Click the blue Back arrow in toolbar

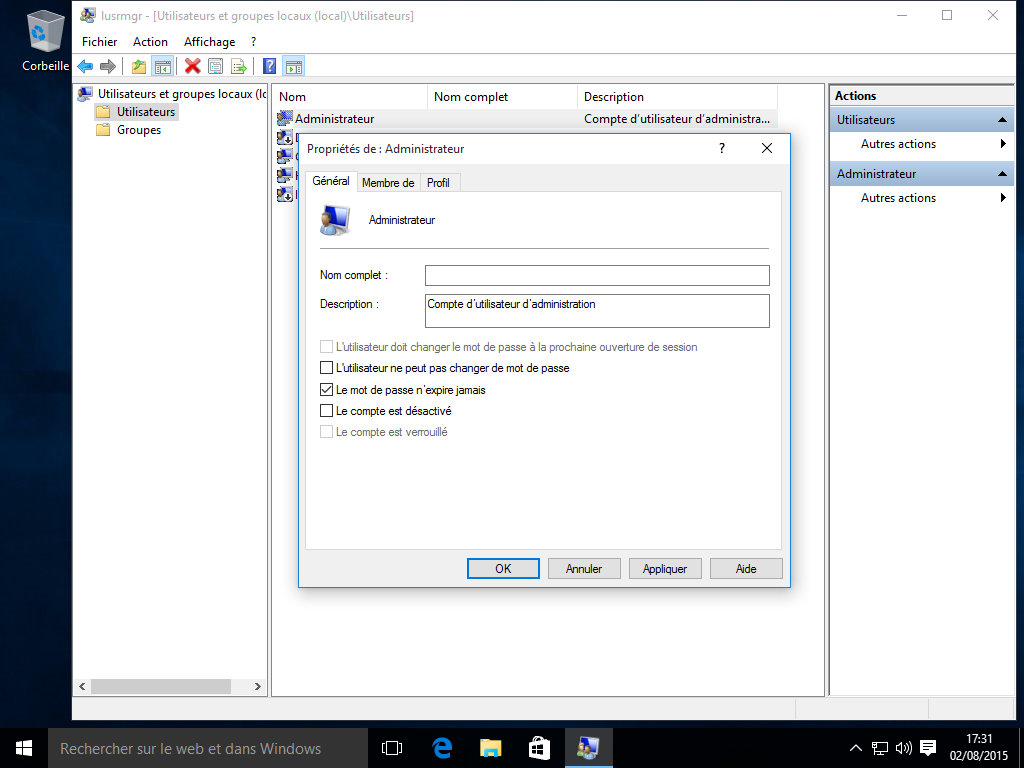tap(85, 66)
